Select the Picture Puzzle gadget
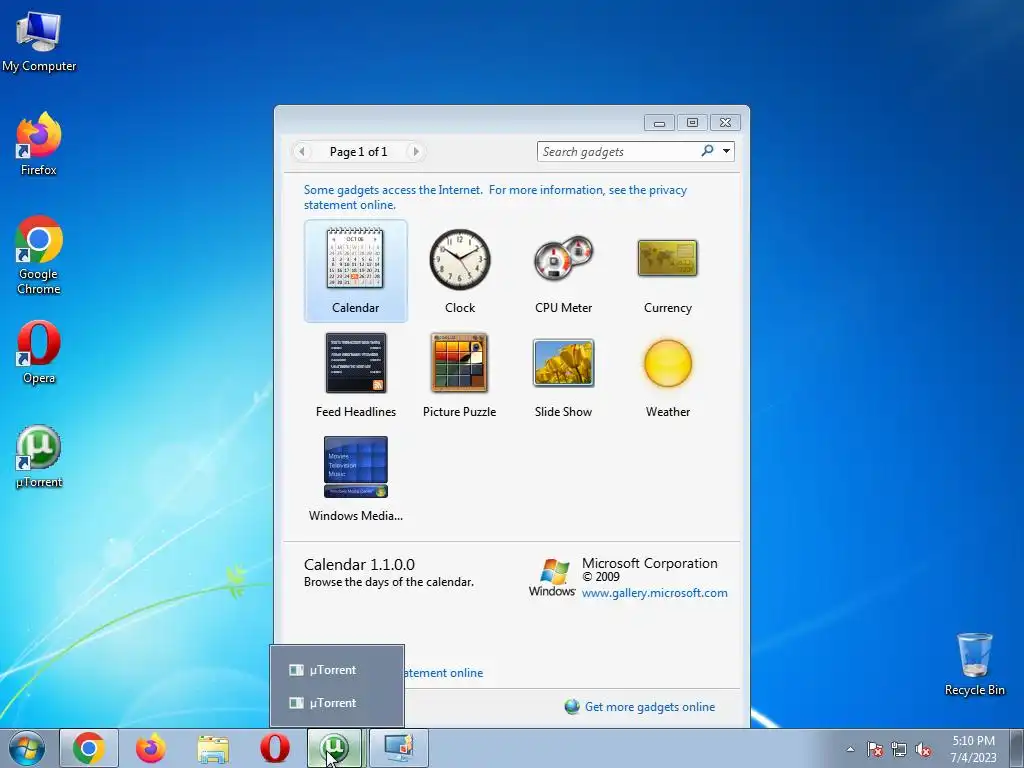Screen dimensions: 1024x768 pyautogui.click(x=460, y=375)
